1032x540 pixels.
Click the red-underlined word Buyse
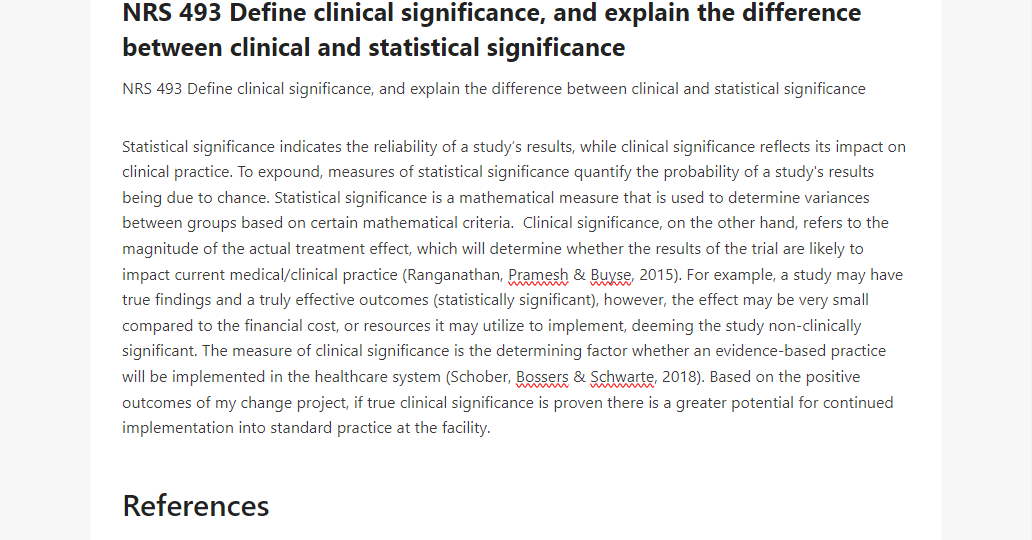[611, 275]
